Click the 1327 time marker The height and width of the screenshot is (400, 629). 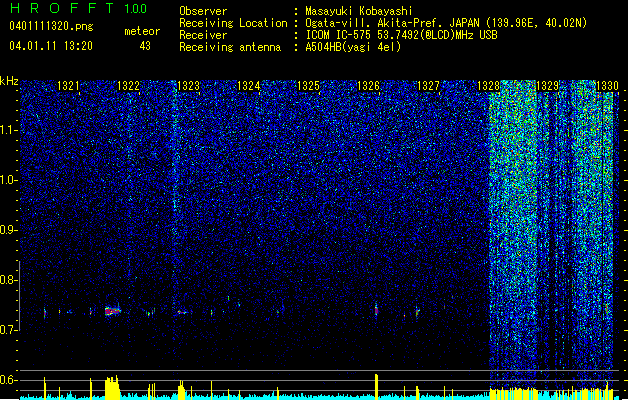click(x=428, y=86)
